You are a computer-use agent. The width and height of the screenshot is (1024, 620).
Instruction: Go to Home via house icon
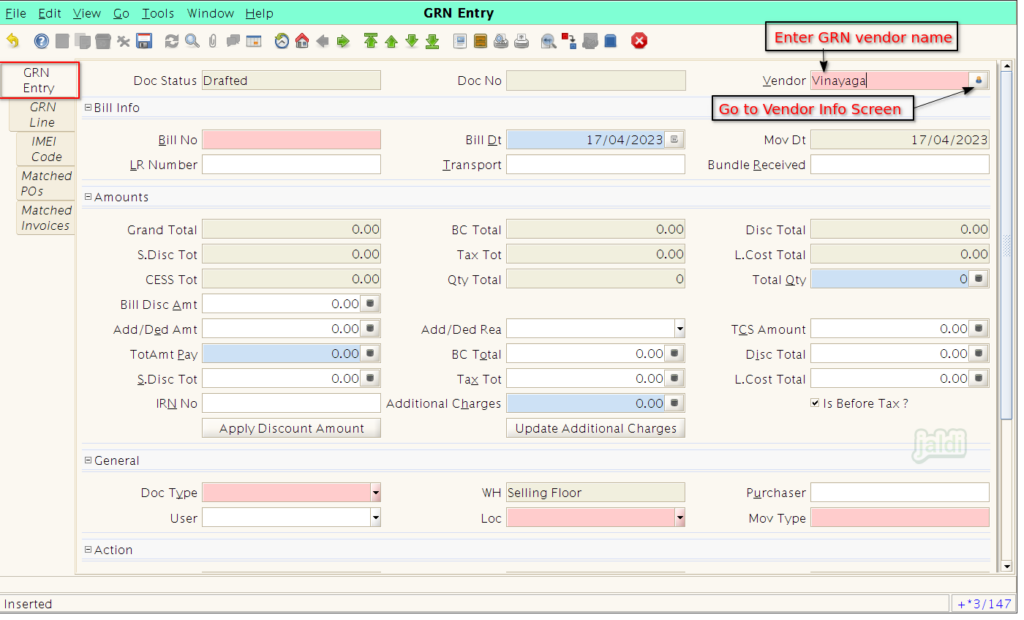pos(302,41)
